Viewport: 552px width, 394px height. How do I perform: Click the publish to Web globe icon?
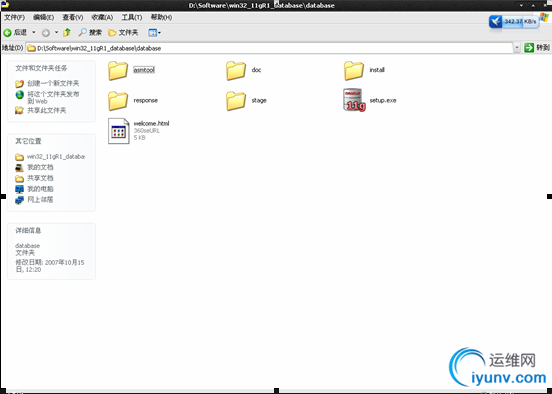tap(19, 95)
